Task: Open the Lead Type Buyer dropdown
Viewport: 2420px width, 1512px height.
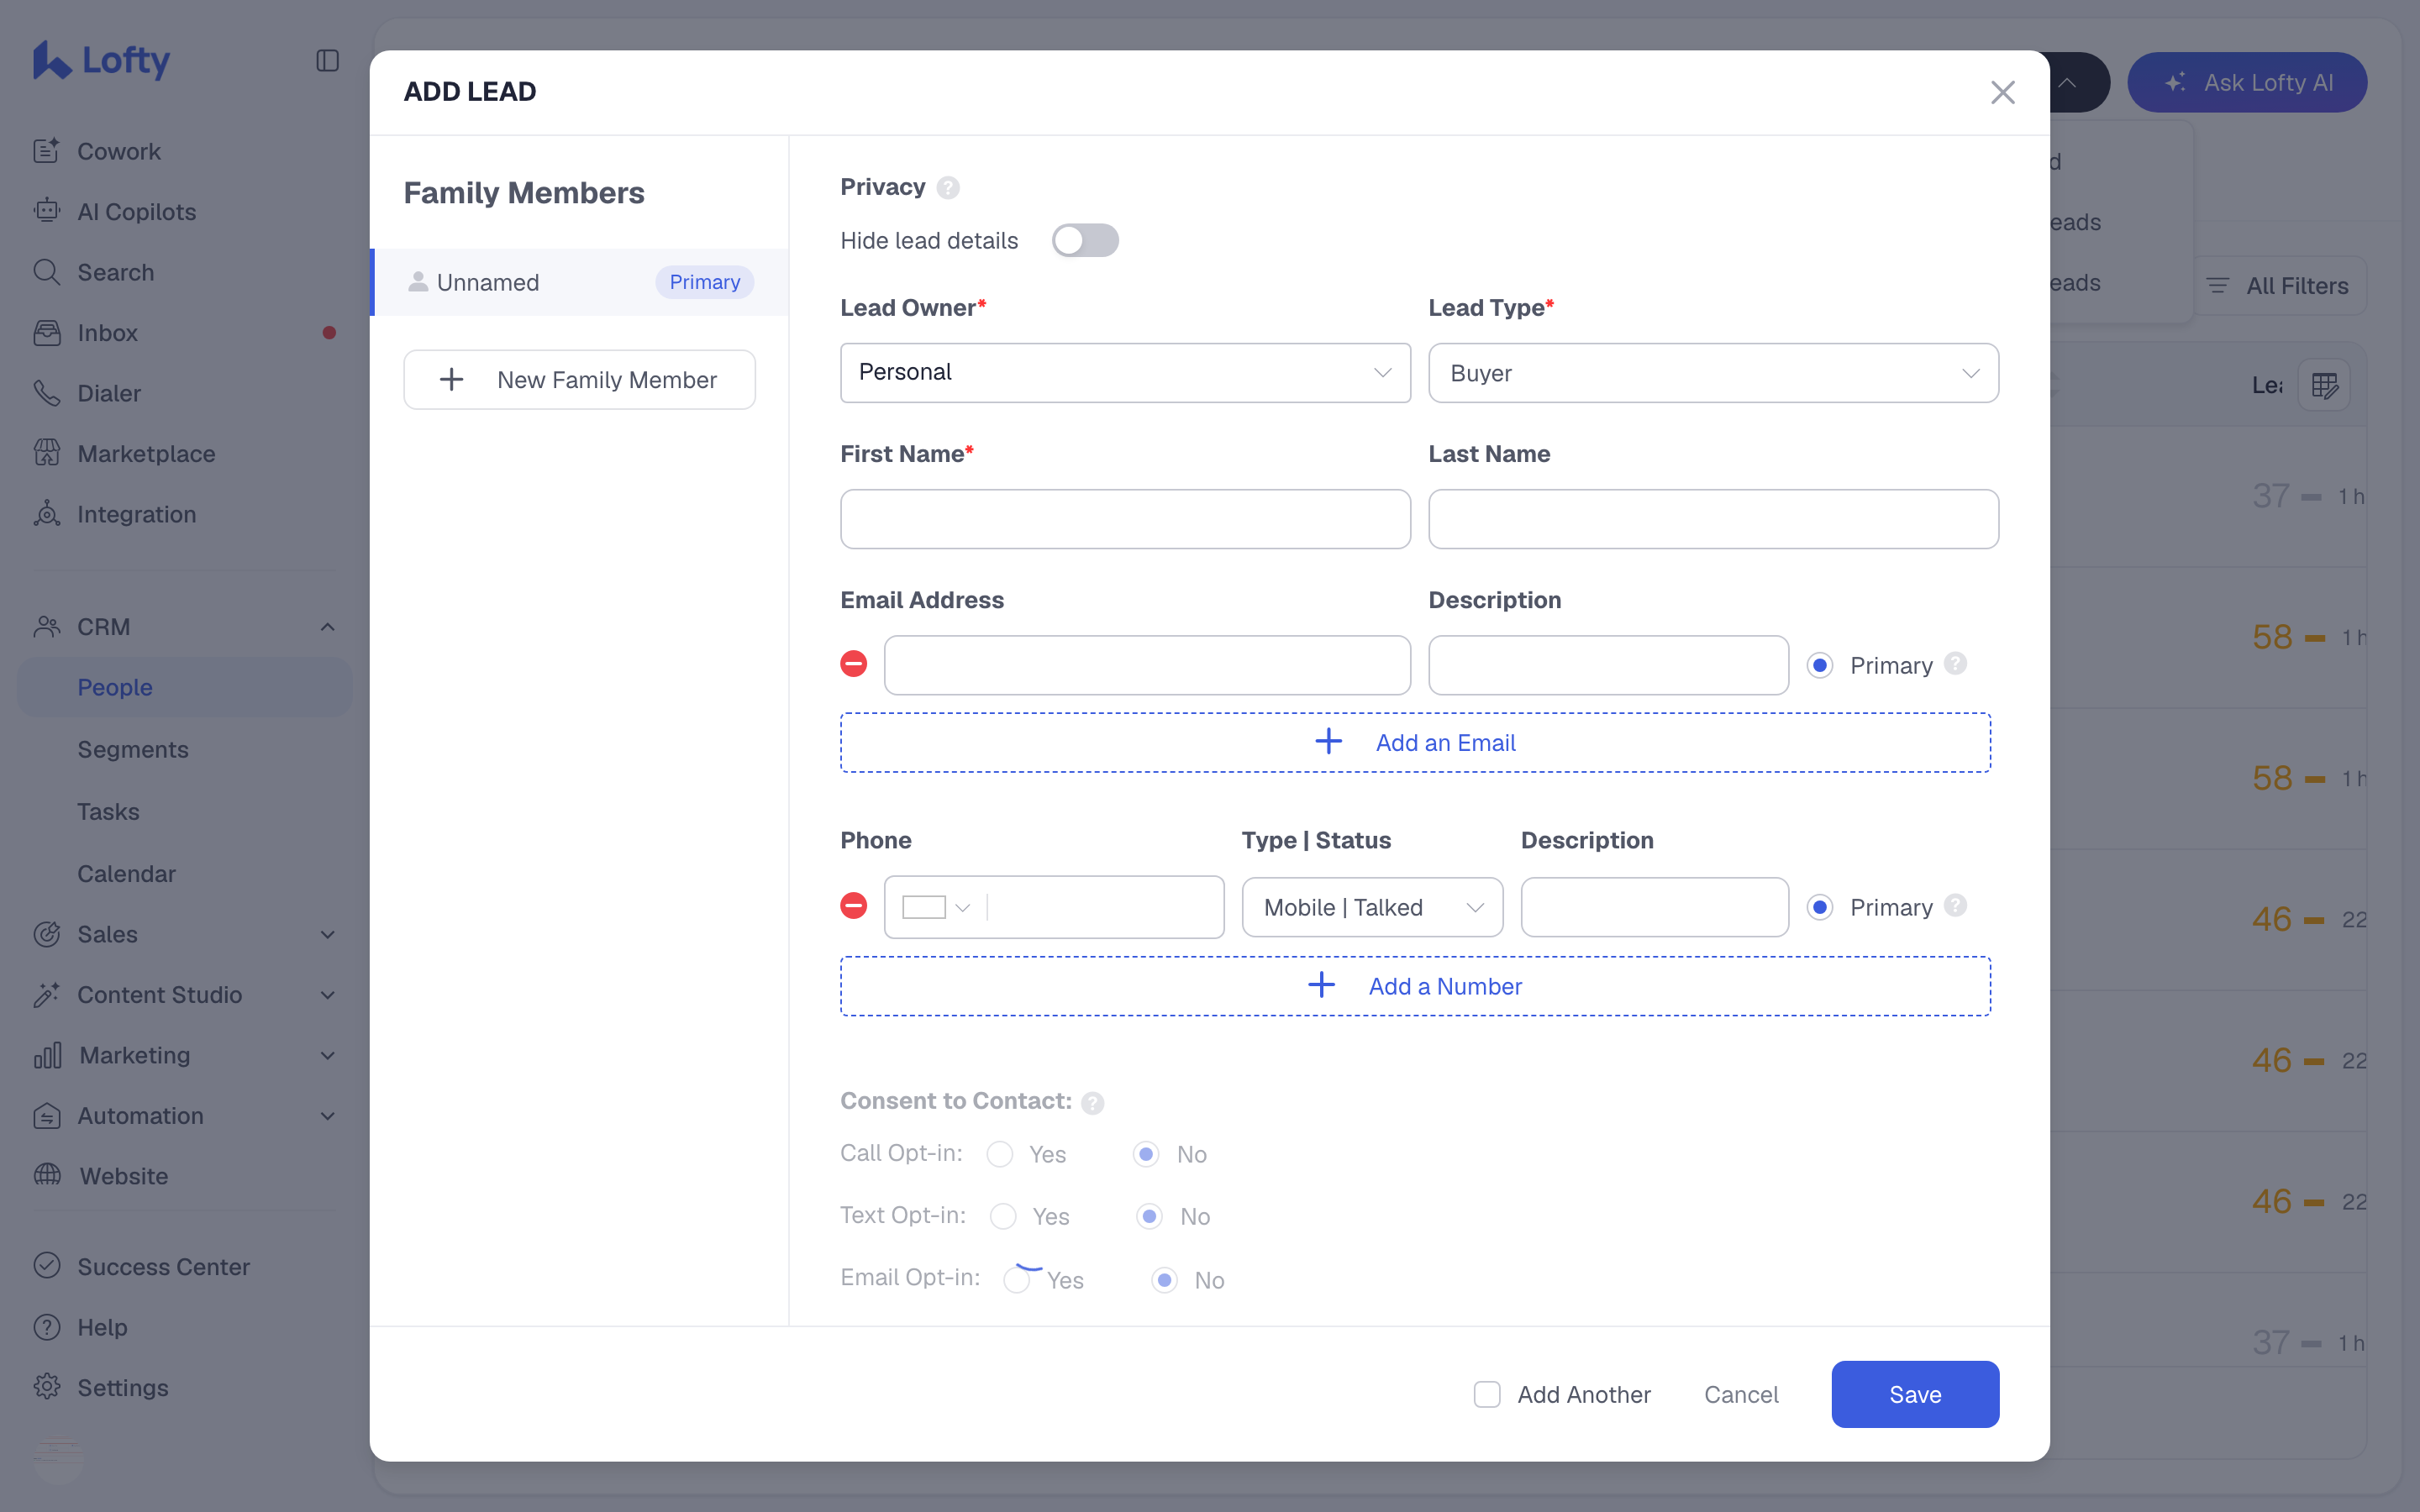Action: pos(1713,373)
